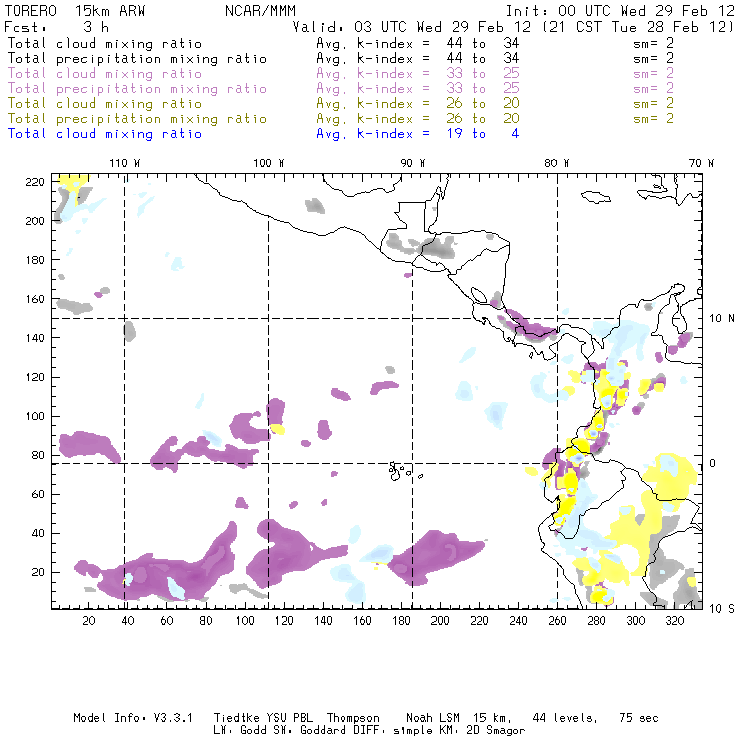Image resolution: width=740 pixels, height=740 pixels.
Task: Select the 'Tiedtke' scheme label
Action: [236, 718]
